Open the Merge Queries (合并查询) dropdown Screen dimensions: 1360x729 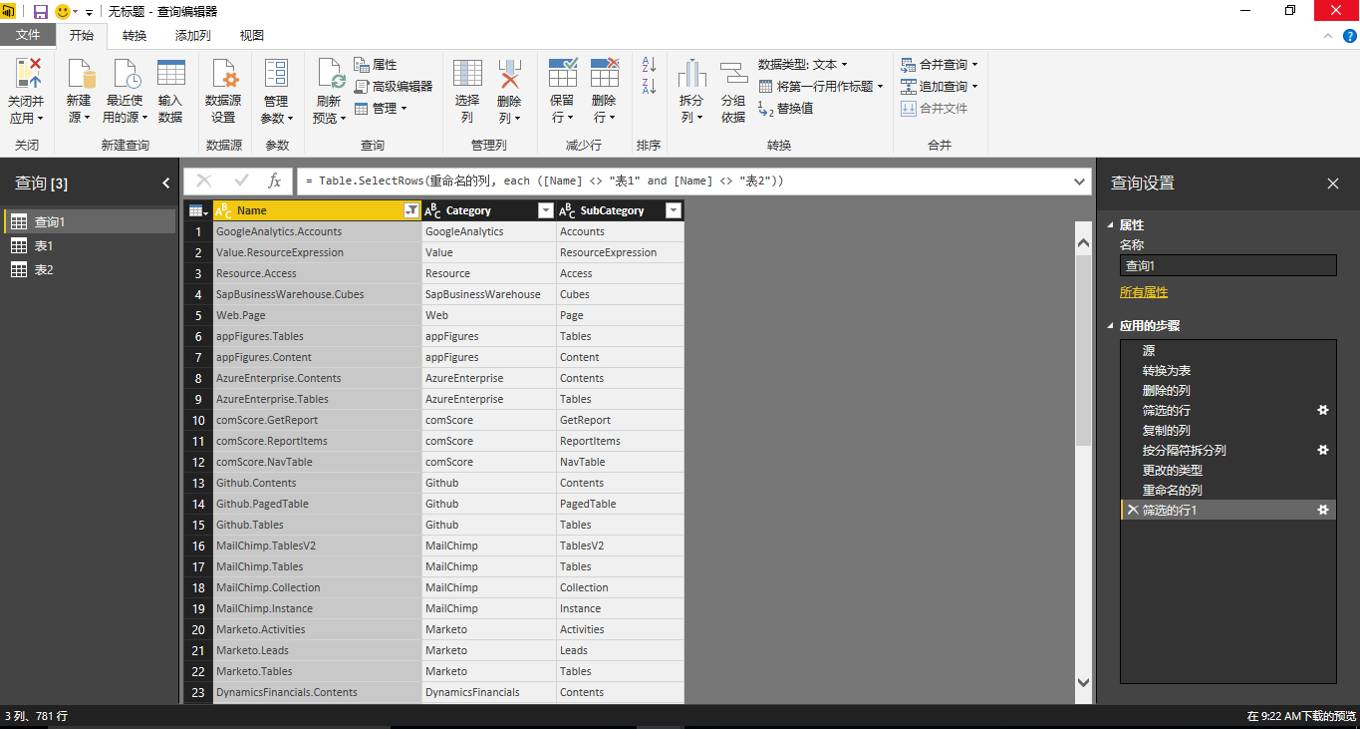coord(939,64)
